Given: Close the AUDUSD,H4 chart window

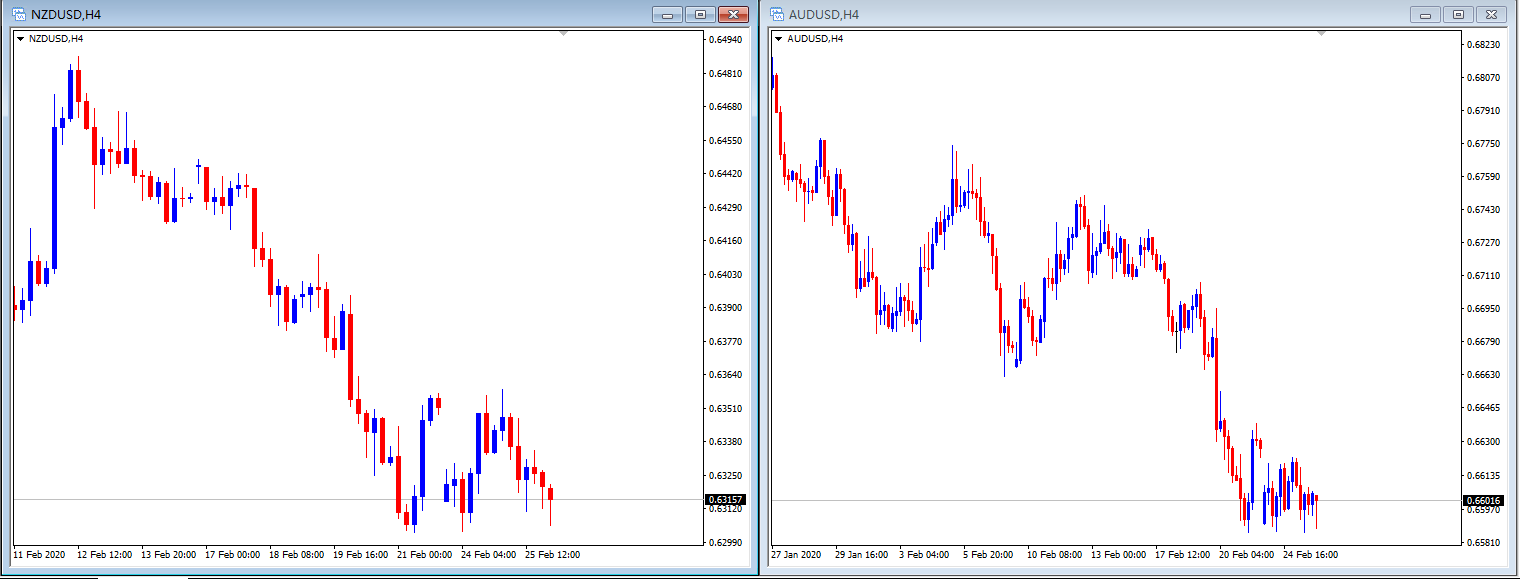Looking at the screenshot, I should point(1492,14).
